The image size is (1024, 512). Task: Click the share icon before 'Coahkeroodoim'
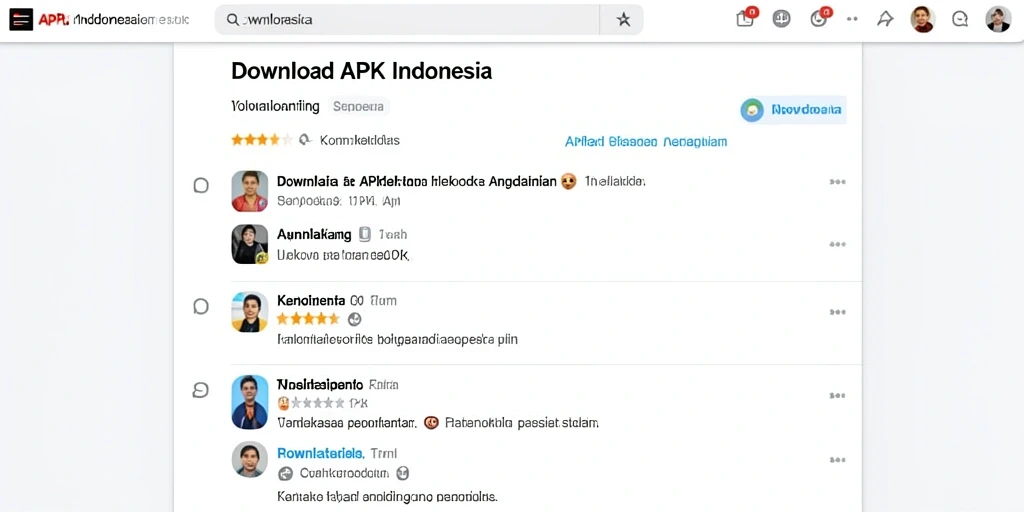coord(285,473)
